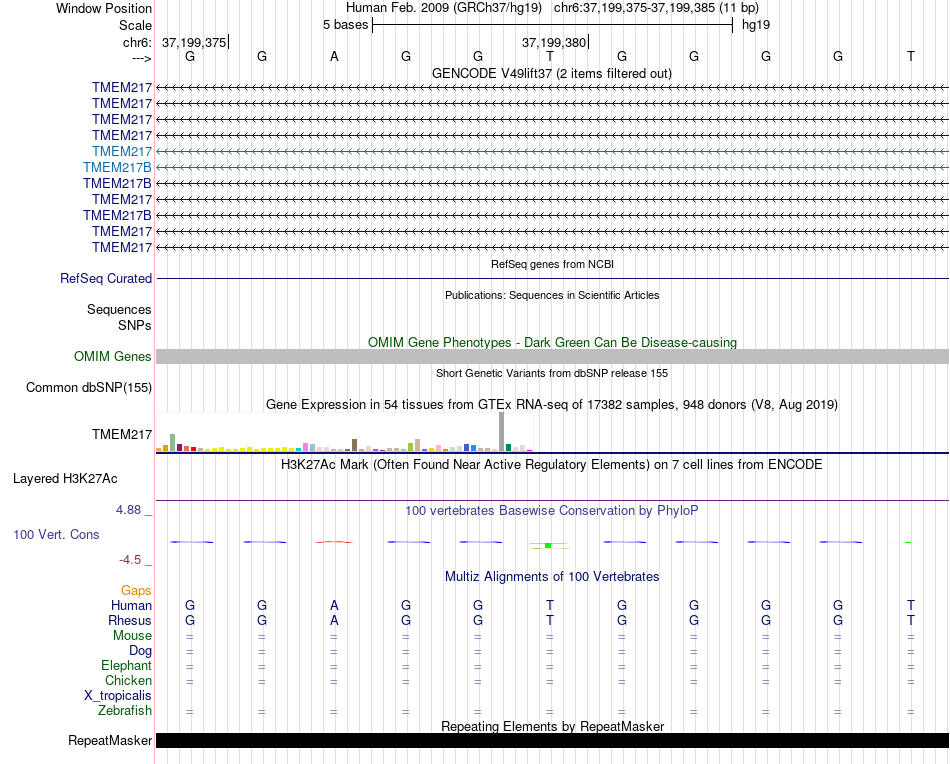Click the red PhyloP conservation bar
Viewport: 950px width, 764px height.
(x=334, y=542)
